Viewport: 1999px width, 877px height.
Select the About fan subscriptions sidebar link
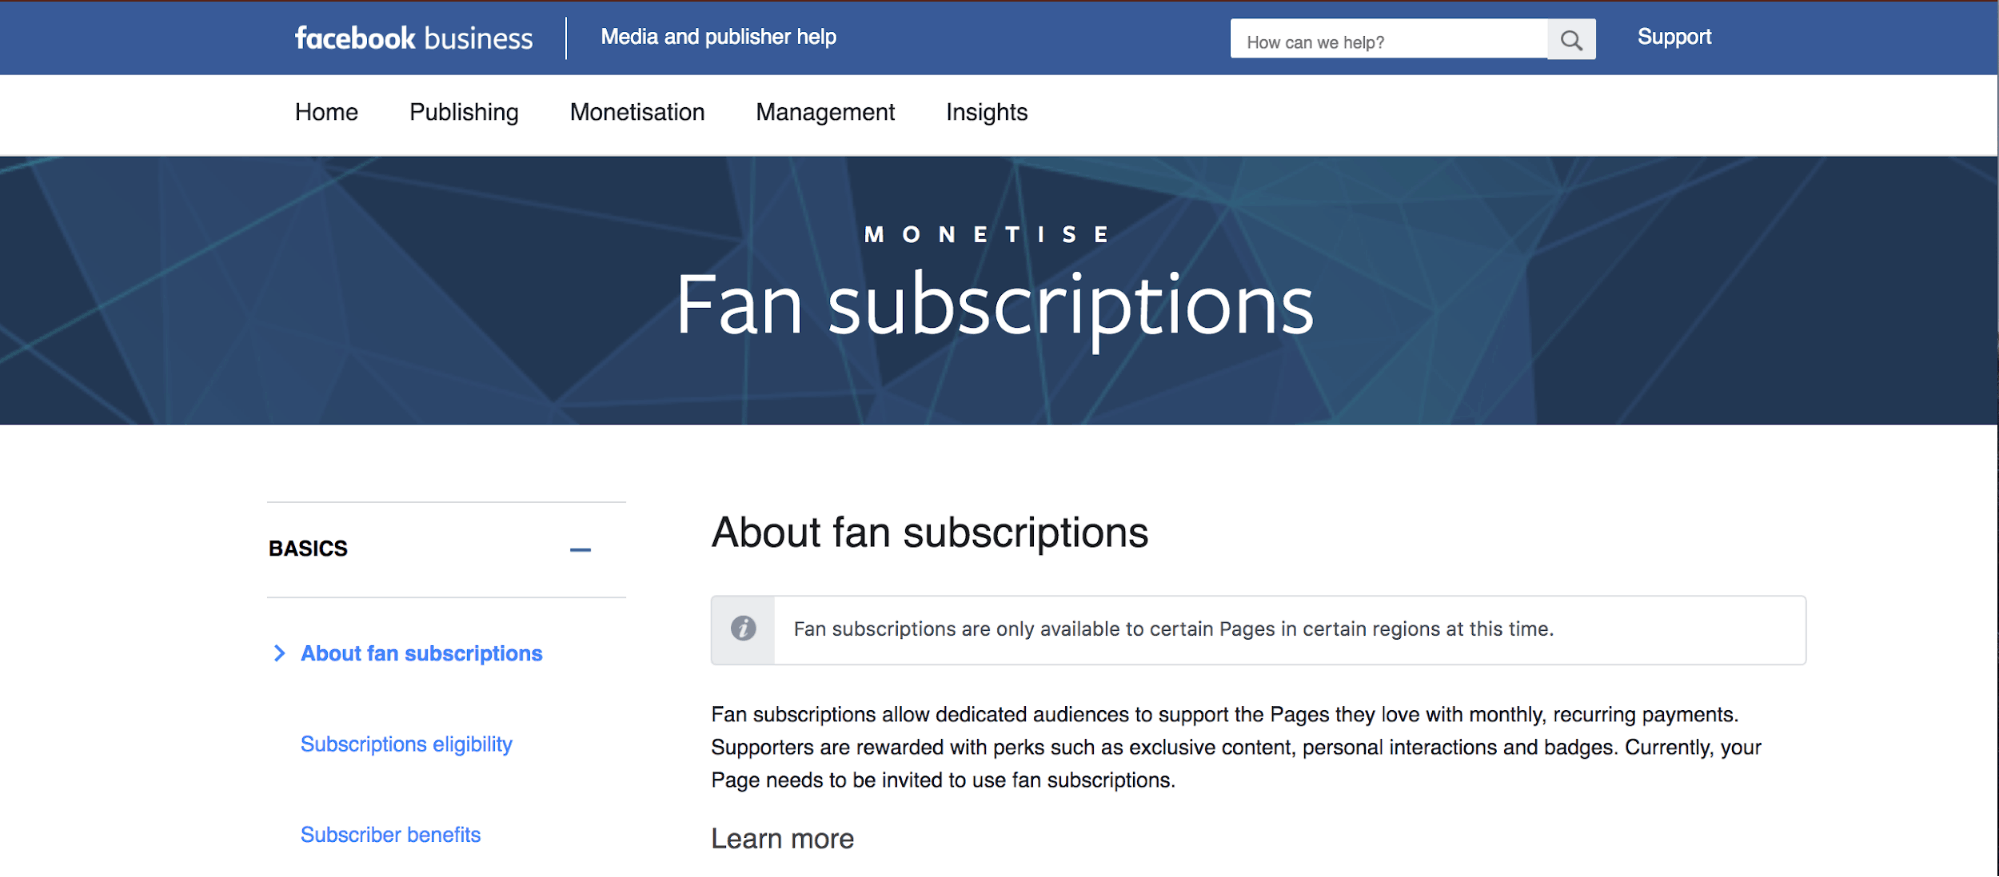(x=421, y=653)
